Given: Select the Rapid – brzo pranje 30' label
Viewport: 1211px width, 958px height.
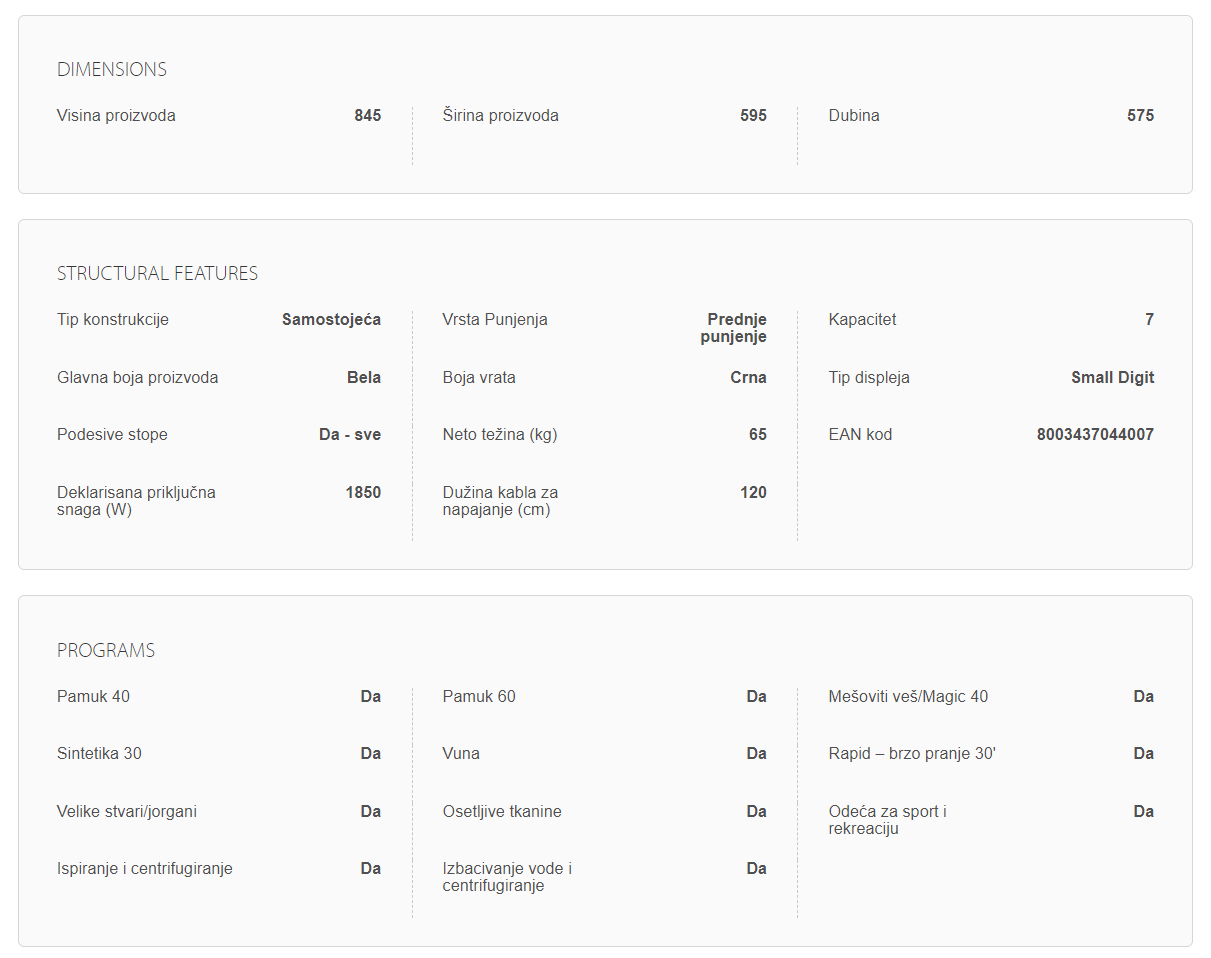Looking at the screenshot, I should pyautogui.click(x=912, y=754).
